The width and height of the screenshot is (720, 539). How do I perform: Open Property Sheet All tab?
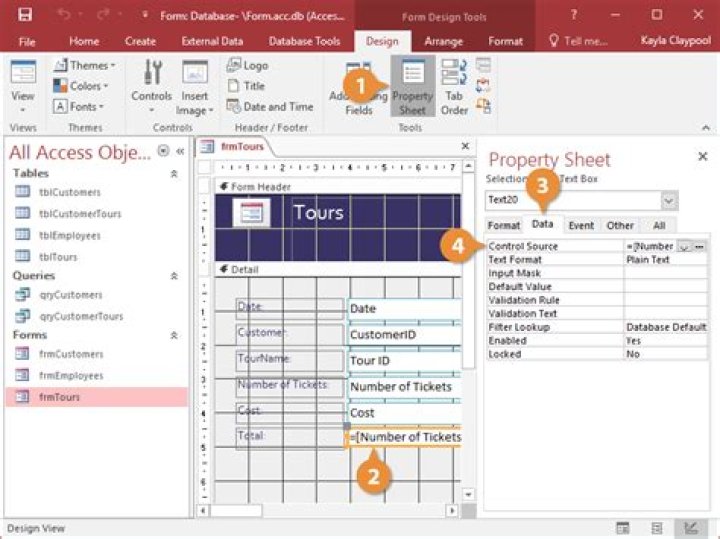[659, 225]
